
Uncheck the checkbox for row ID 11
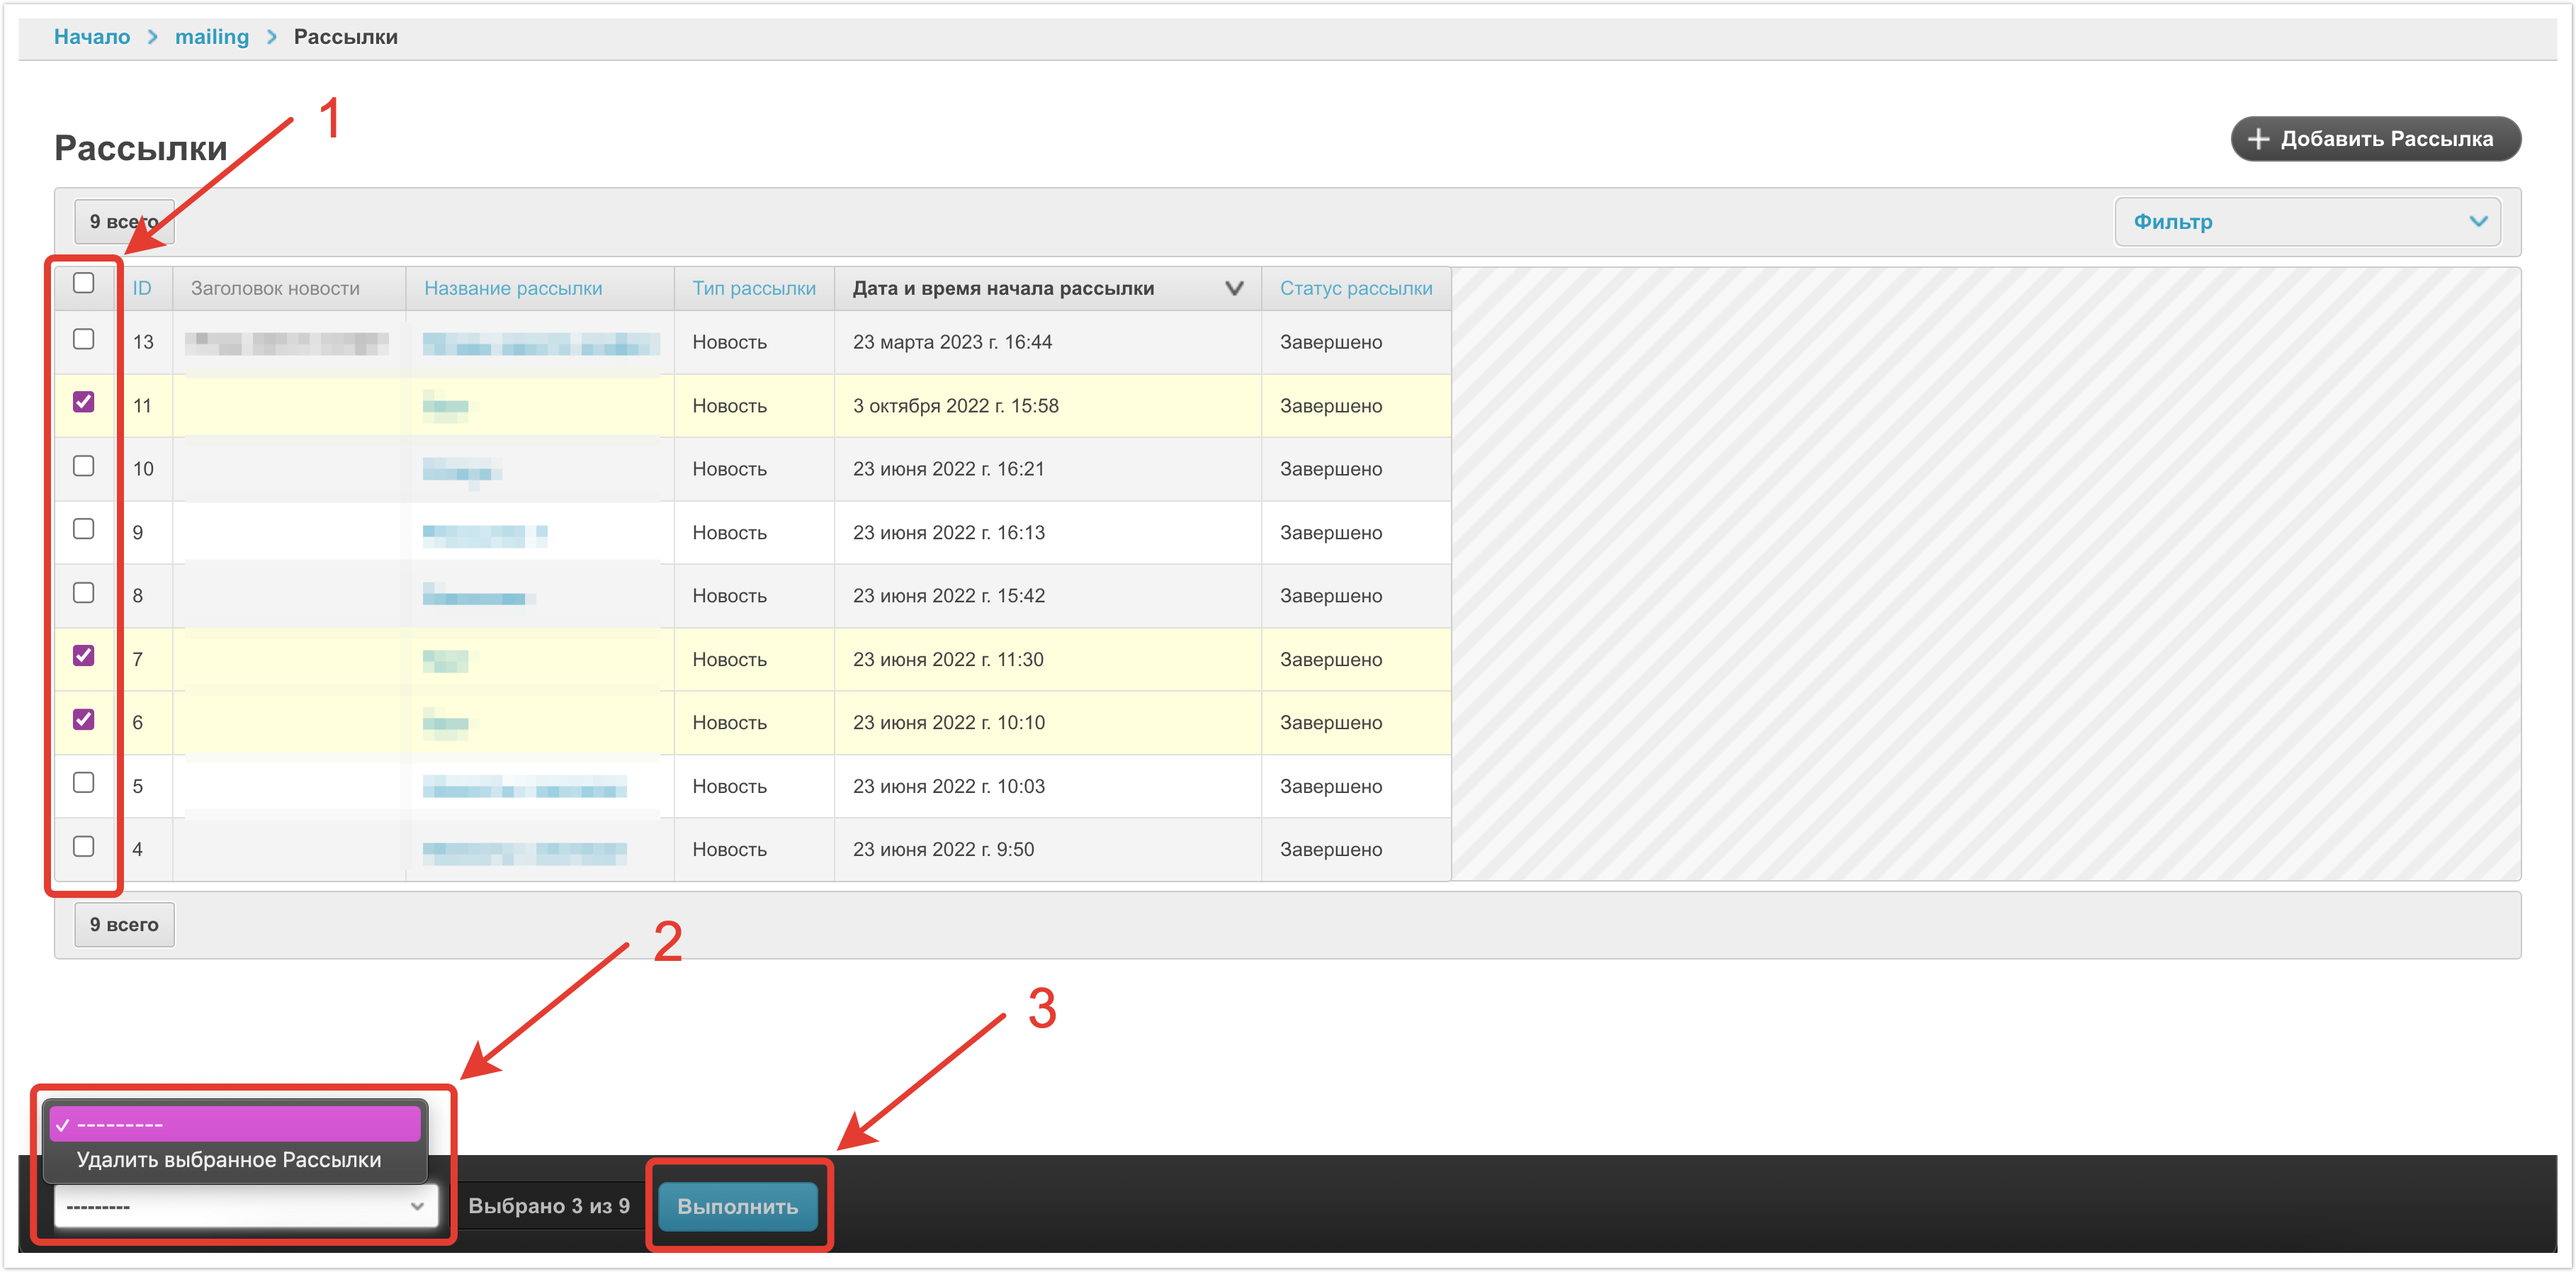[84, 403]
